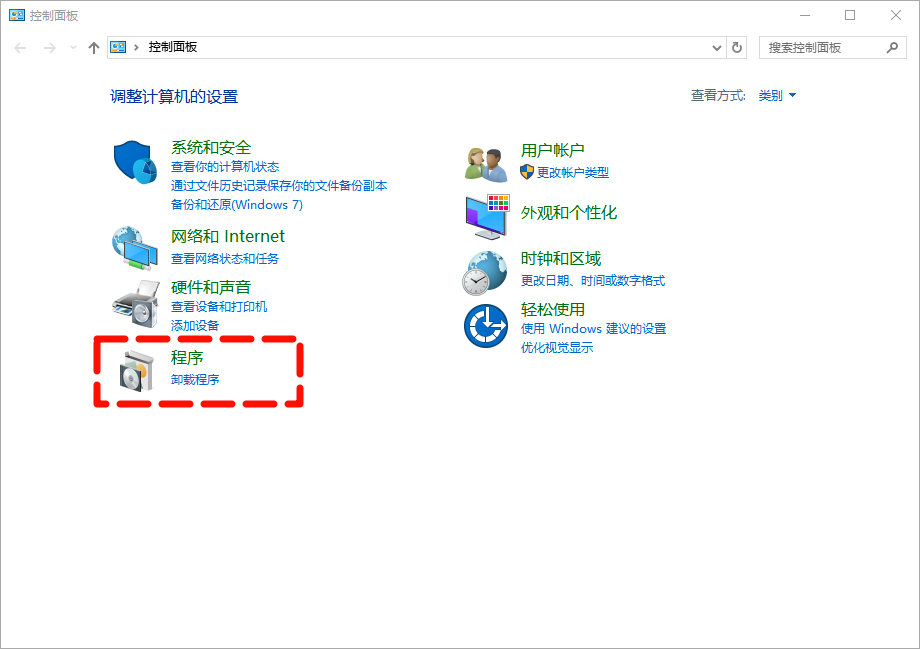The width and height of the screenshot is (920, 649).
Task: Open 通过文件历史记录保存你的文件备份副本
Action: pos(279,185)
